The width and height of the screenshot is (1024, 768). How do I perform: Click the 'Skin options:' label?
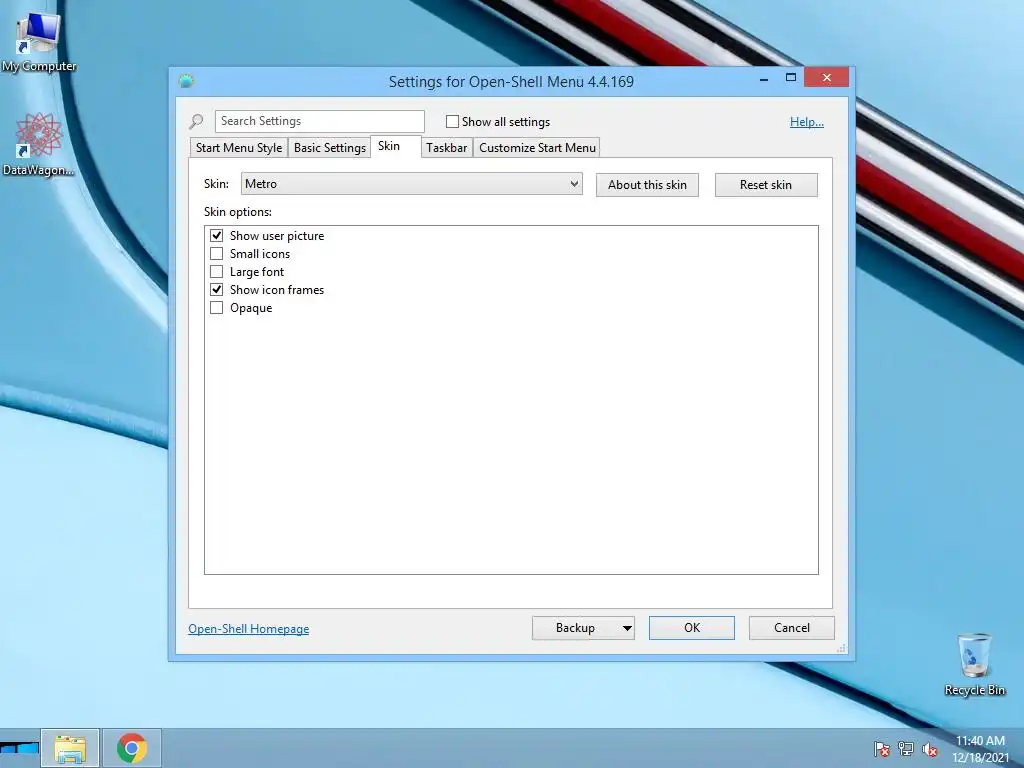238,212
